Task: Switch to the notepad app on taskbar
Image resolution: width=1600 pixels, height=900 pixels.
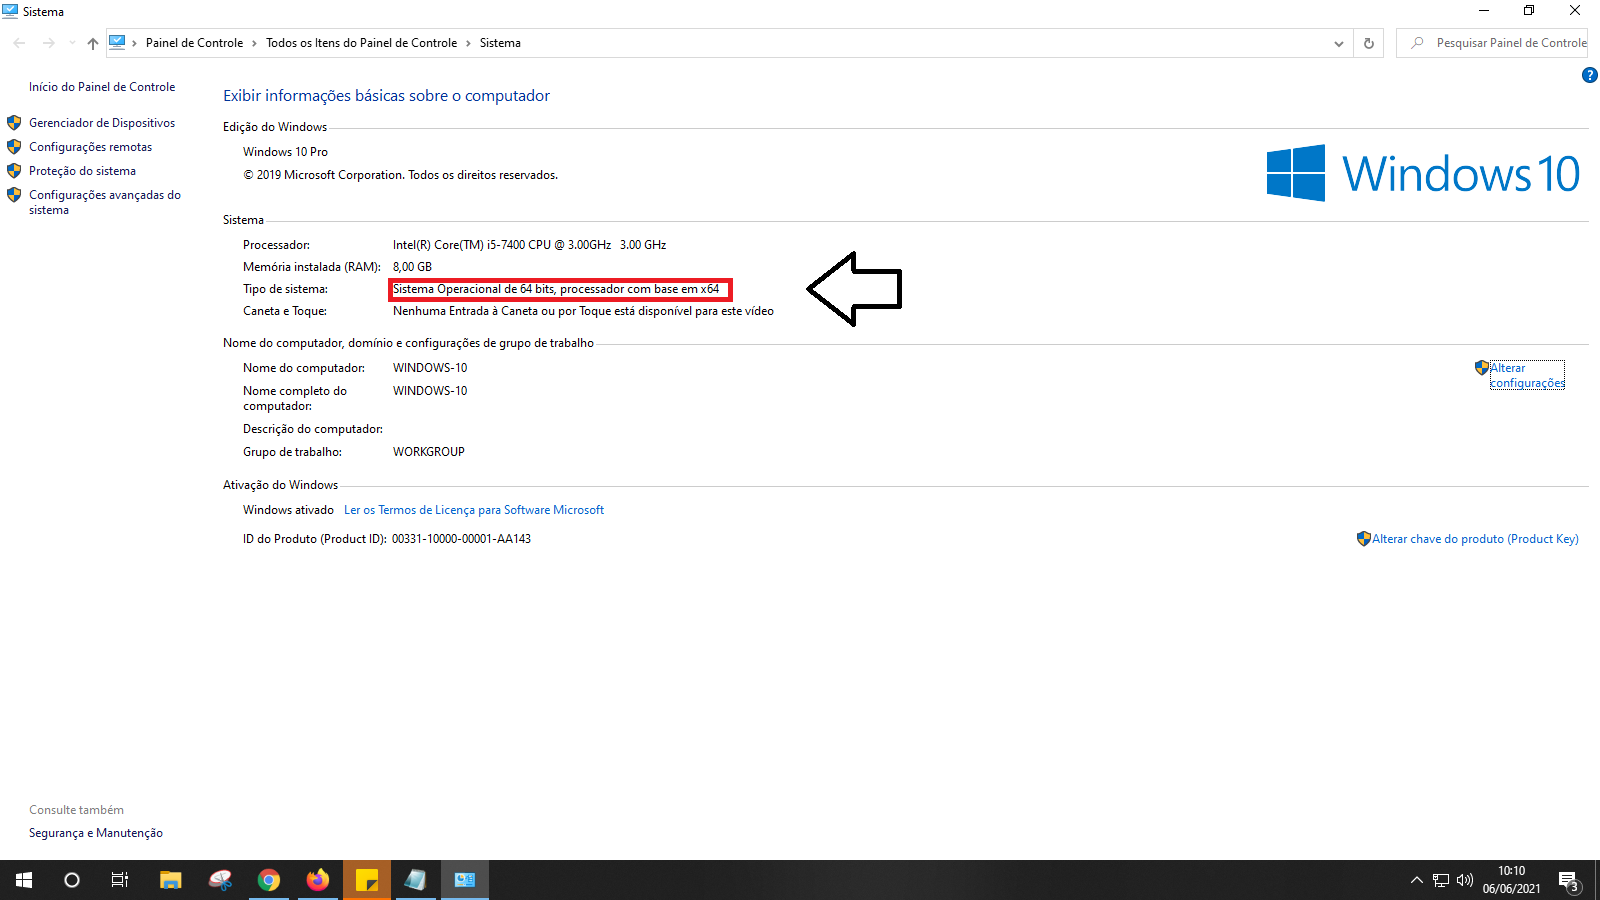Action: point(416,880)
